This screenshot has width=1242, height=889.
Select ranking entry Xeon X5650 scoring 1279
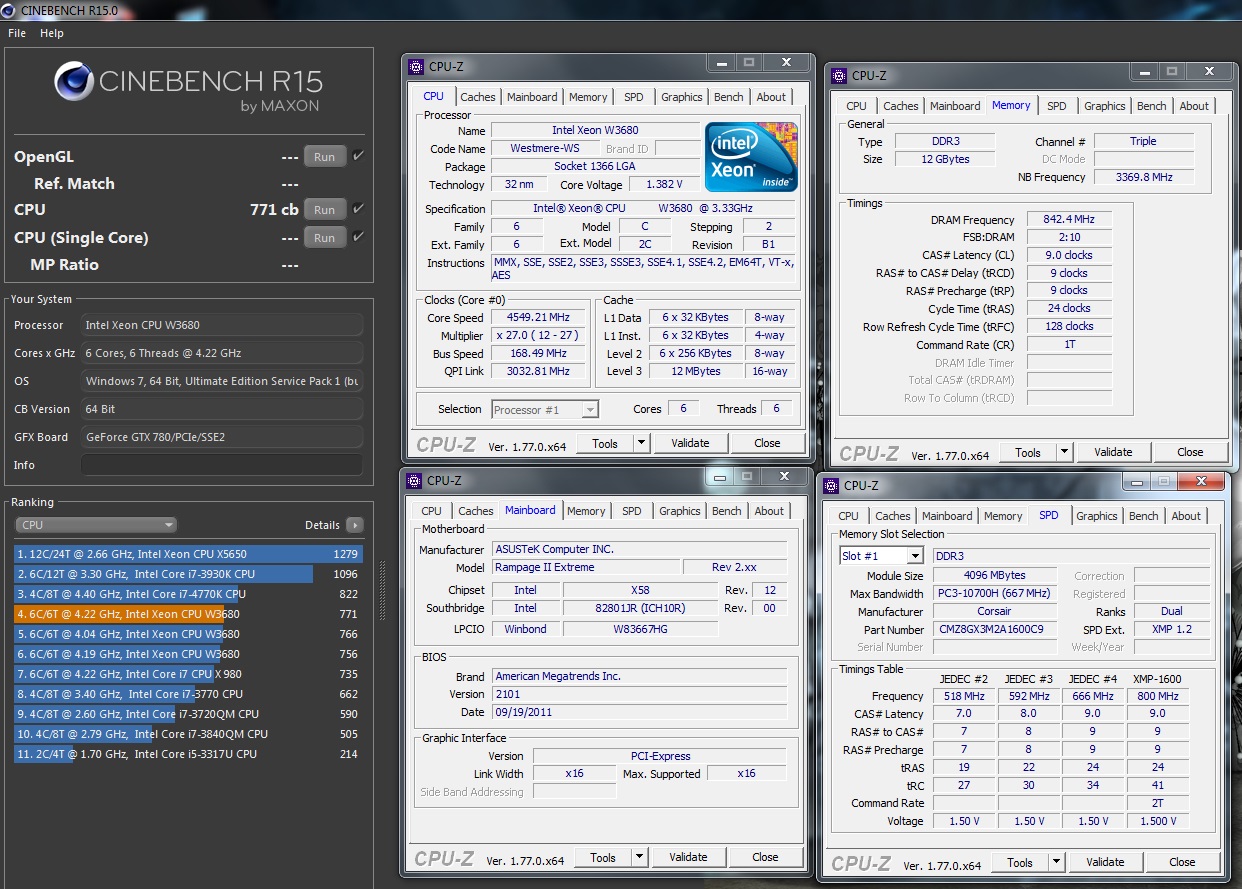188,554
